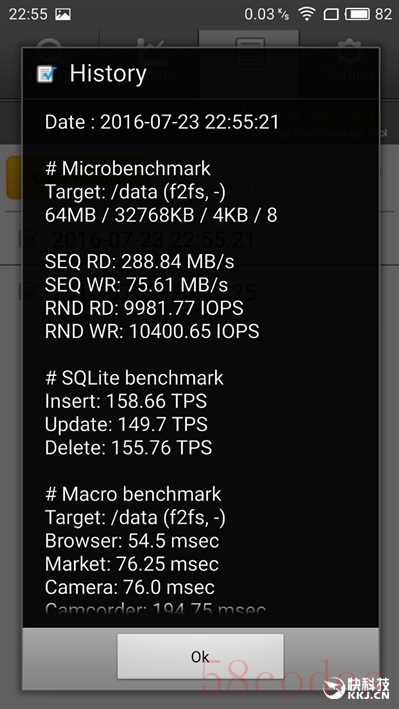Tap the SEQ RD 288.84 MB/s result
399x709 pixels.
(140, 261)
